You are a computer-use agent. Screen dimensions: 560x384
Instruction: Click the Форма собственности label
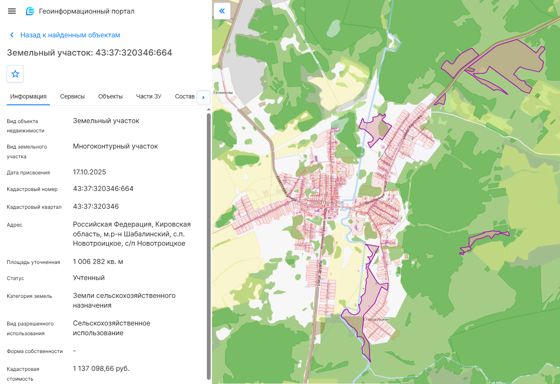click(35, 351)
